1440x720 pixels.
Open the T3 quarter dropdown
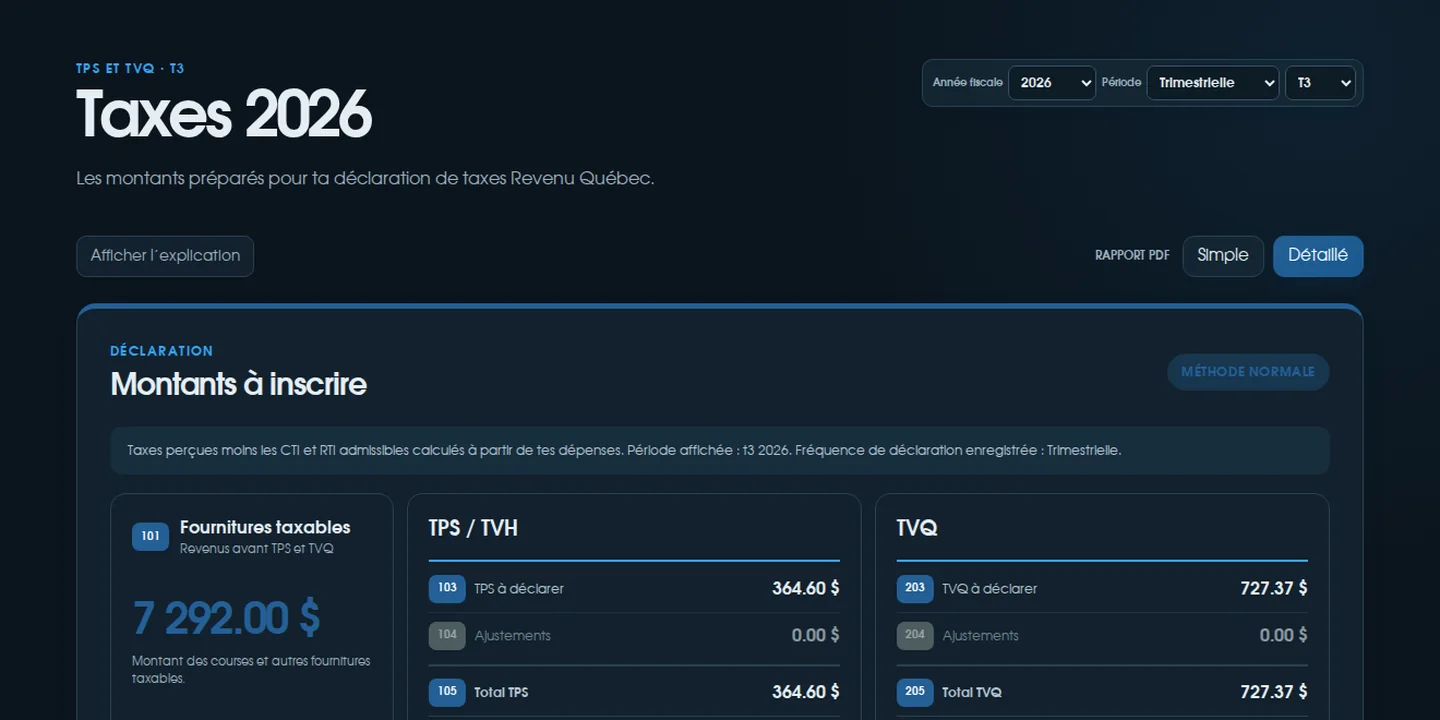pyautogui.click(x=1320, y=83)
